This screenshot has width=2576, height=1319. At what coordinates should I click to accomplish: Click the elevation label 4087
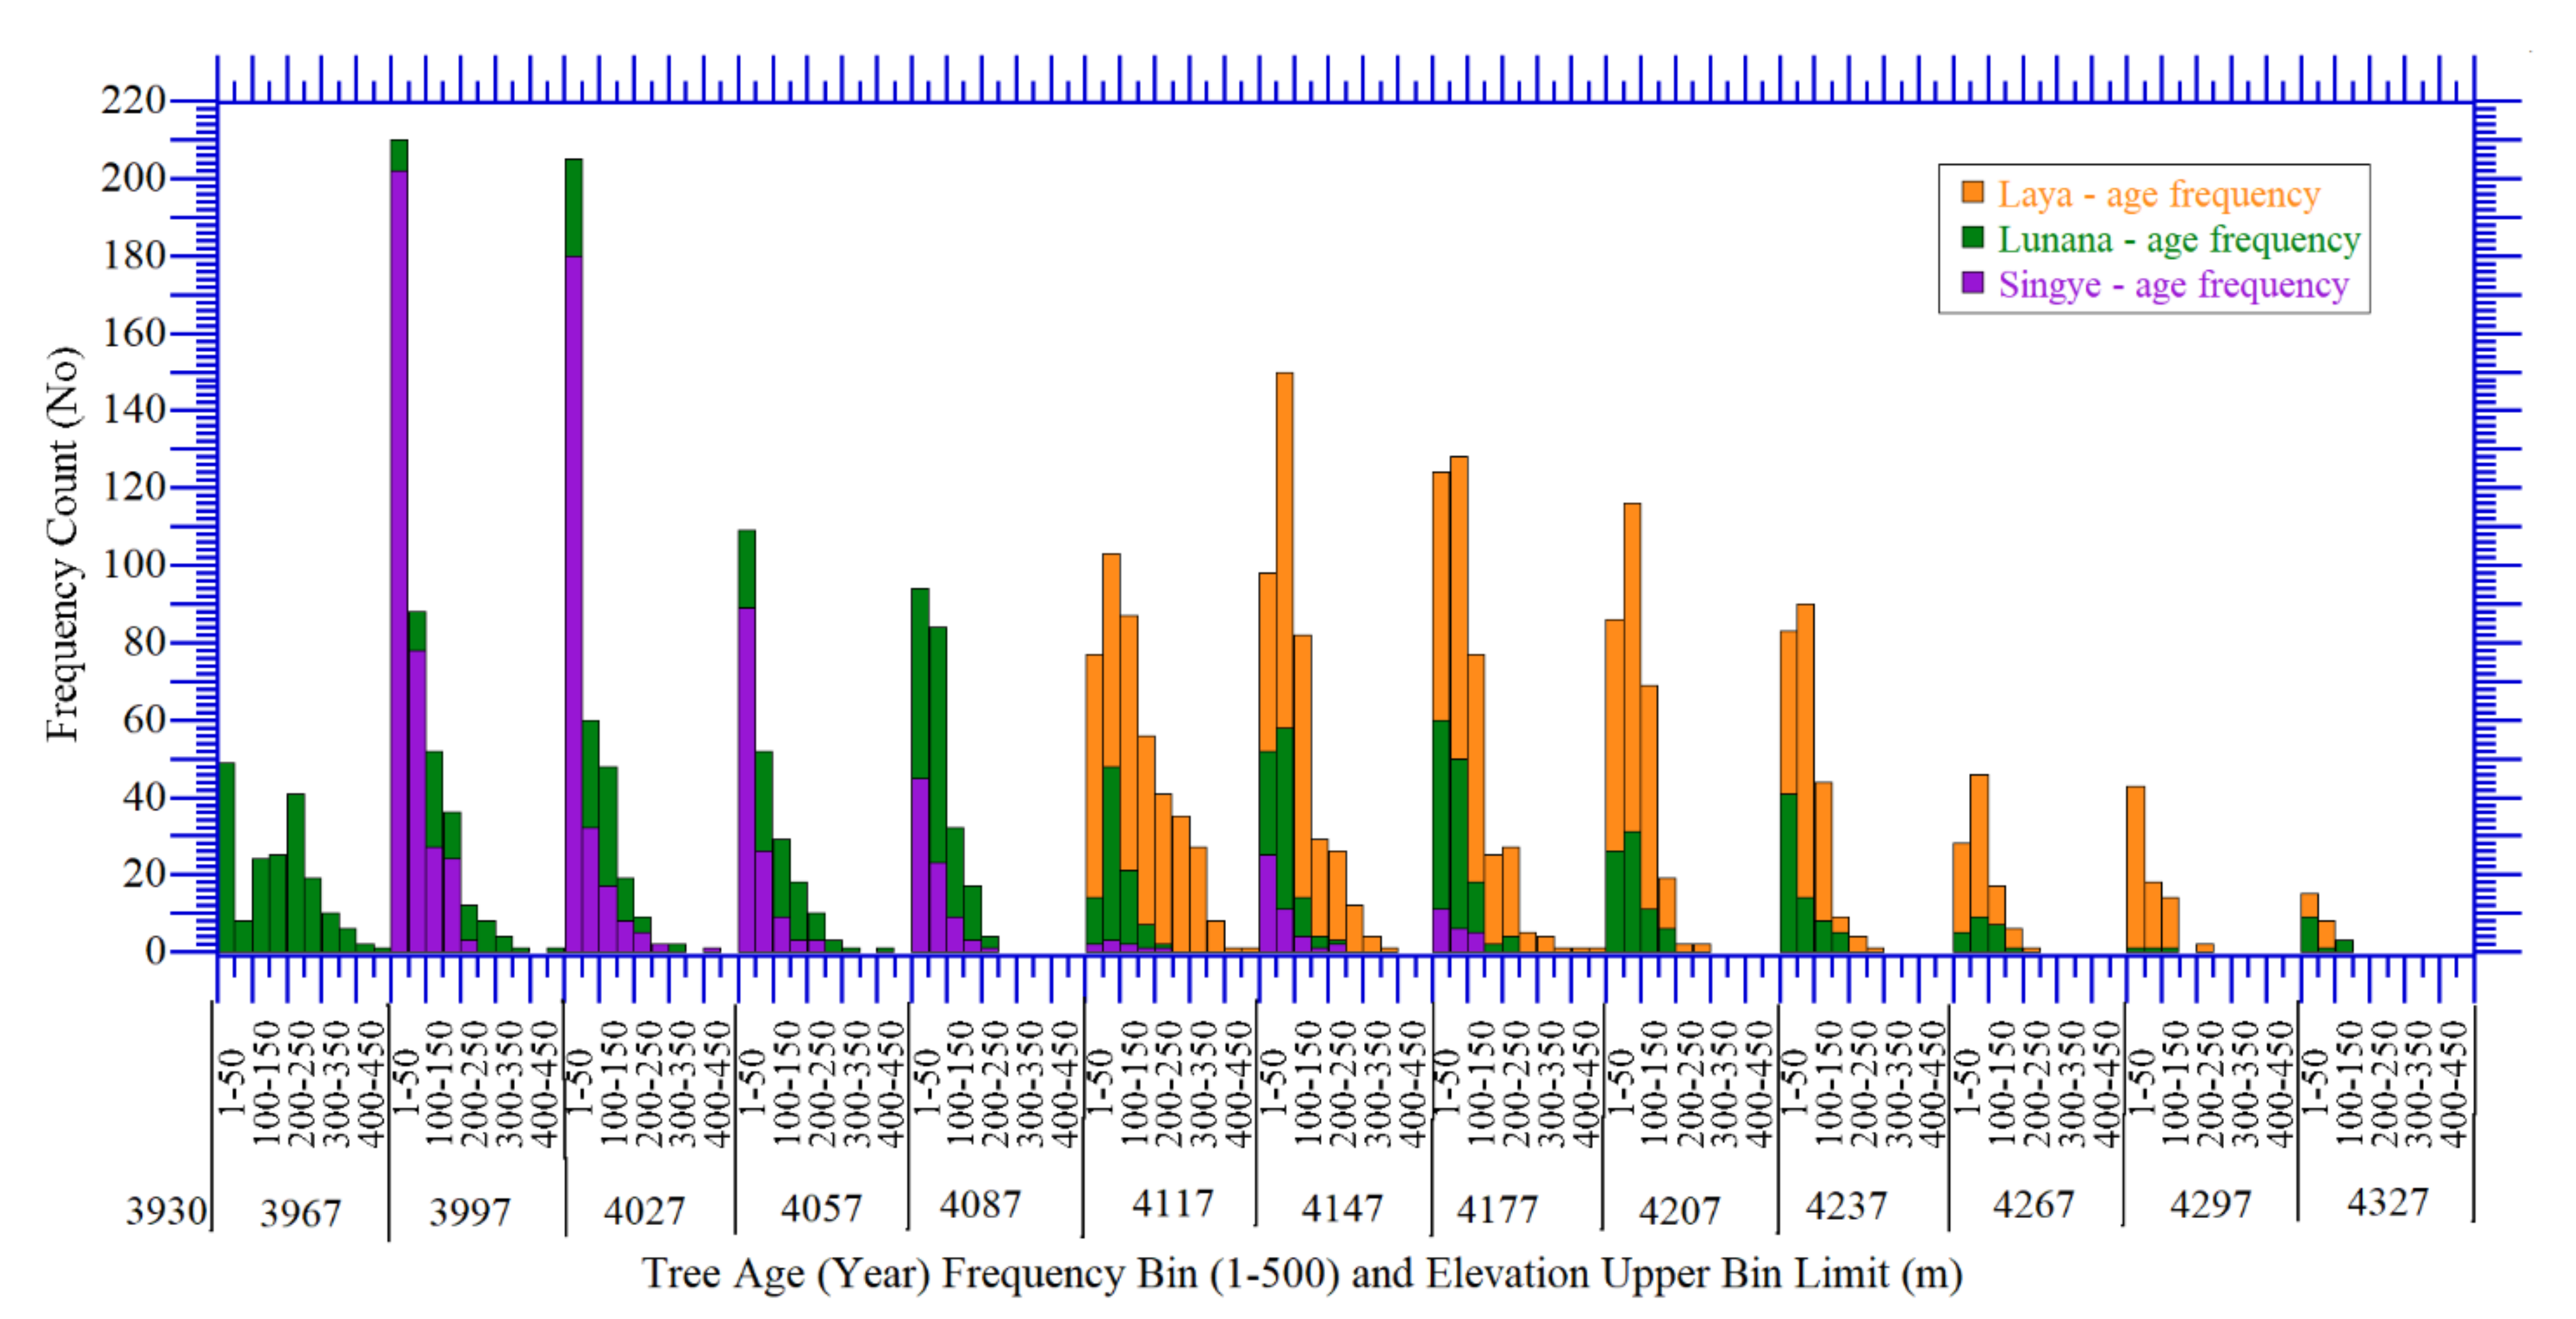coord(980,1205)
